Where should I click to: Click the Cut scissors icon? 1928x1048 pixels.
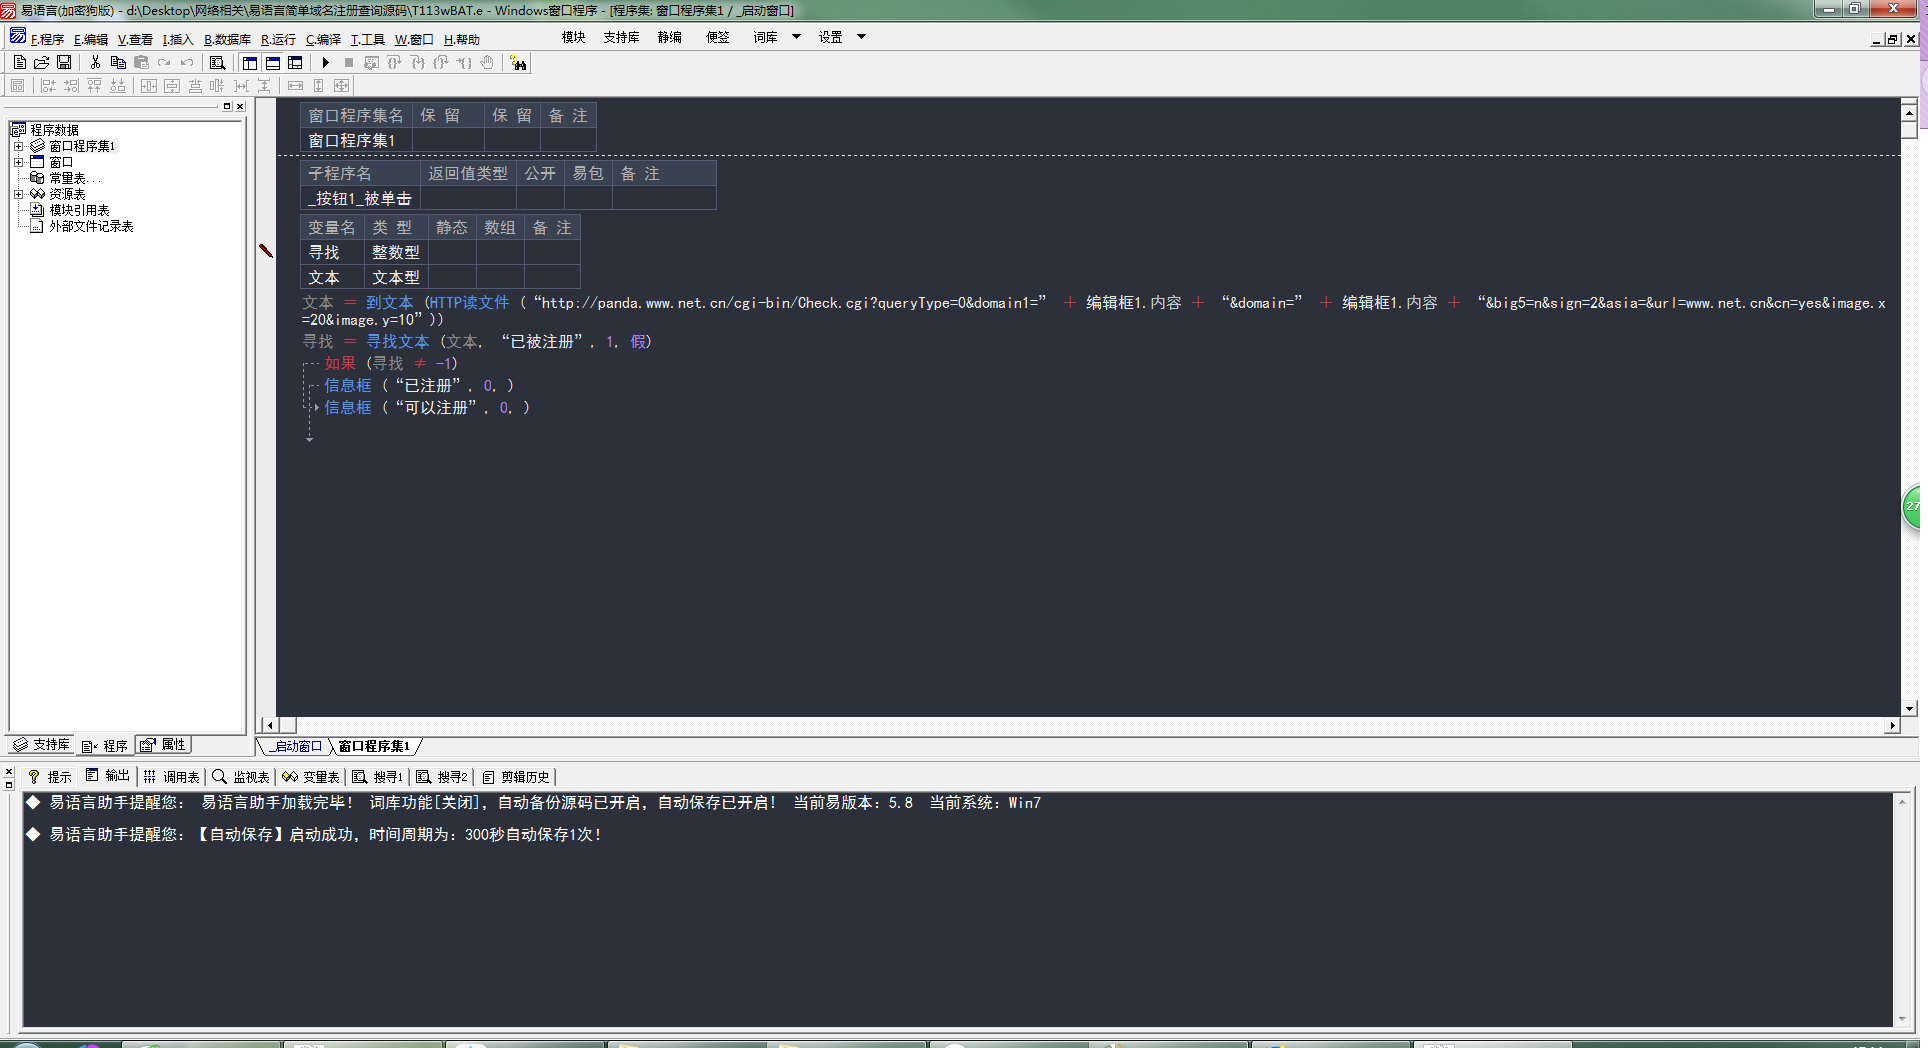[x=95, y=63]
